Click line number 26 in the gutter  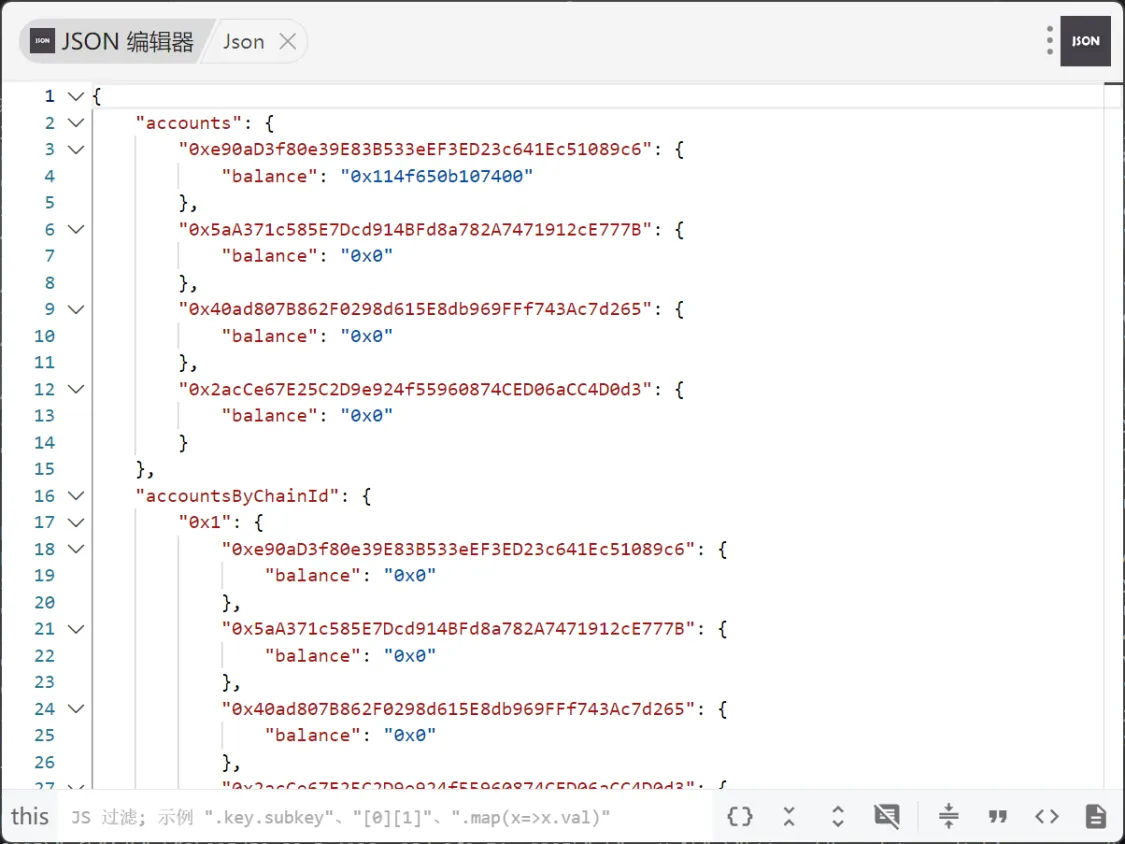pos(44,762)
